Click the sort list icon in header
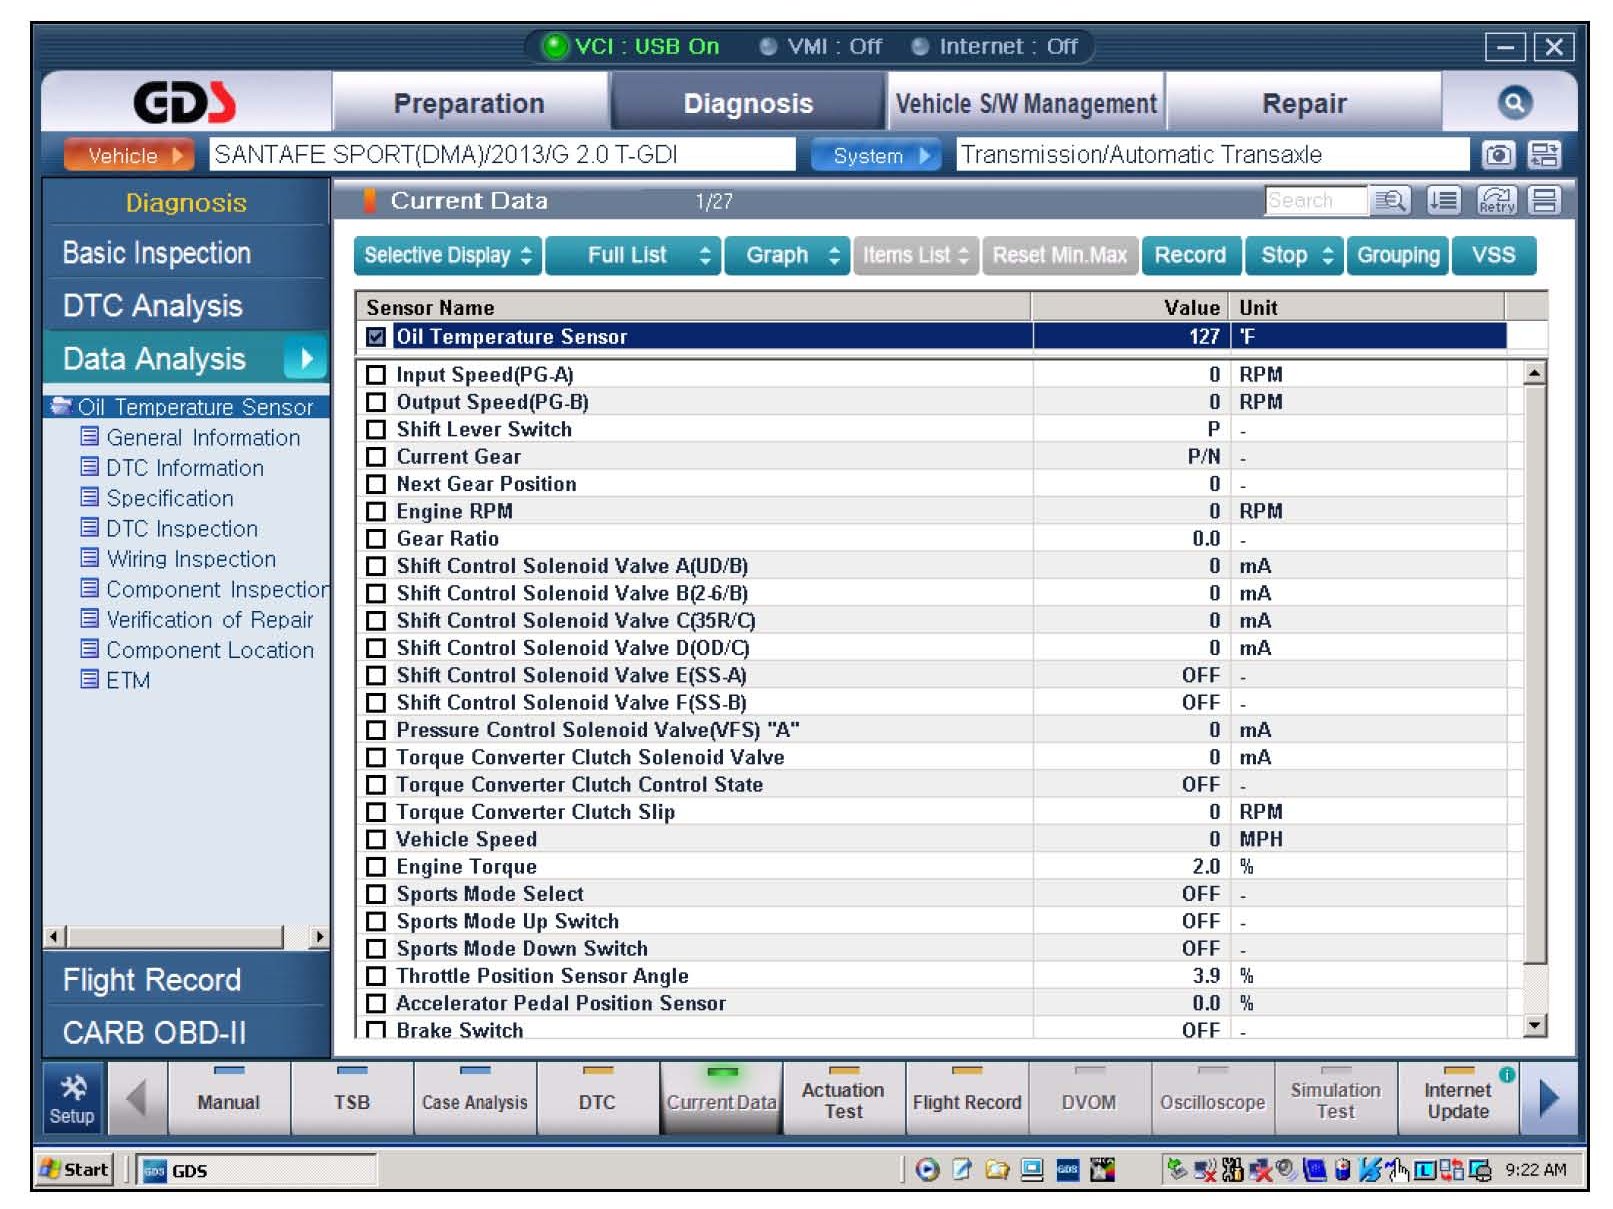Screen dimensions: 1613x1209 (x=1443, y=201)
